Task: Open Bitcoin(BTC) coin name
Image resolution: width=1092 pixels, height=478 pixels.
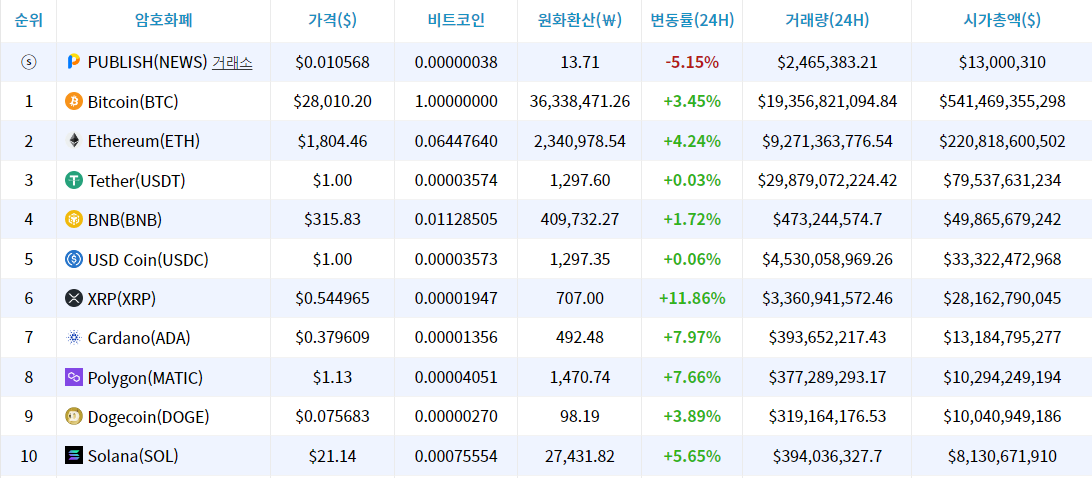Action: pos(133,102)
